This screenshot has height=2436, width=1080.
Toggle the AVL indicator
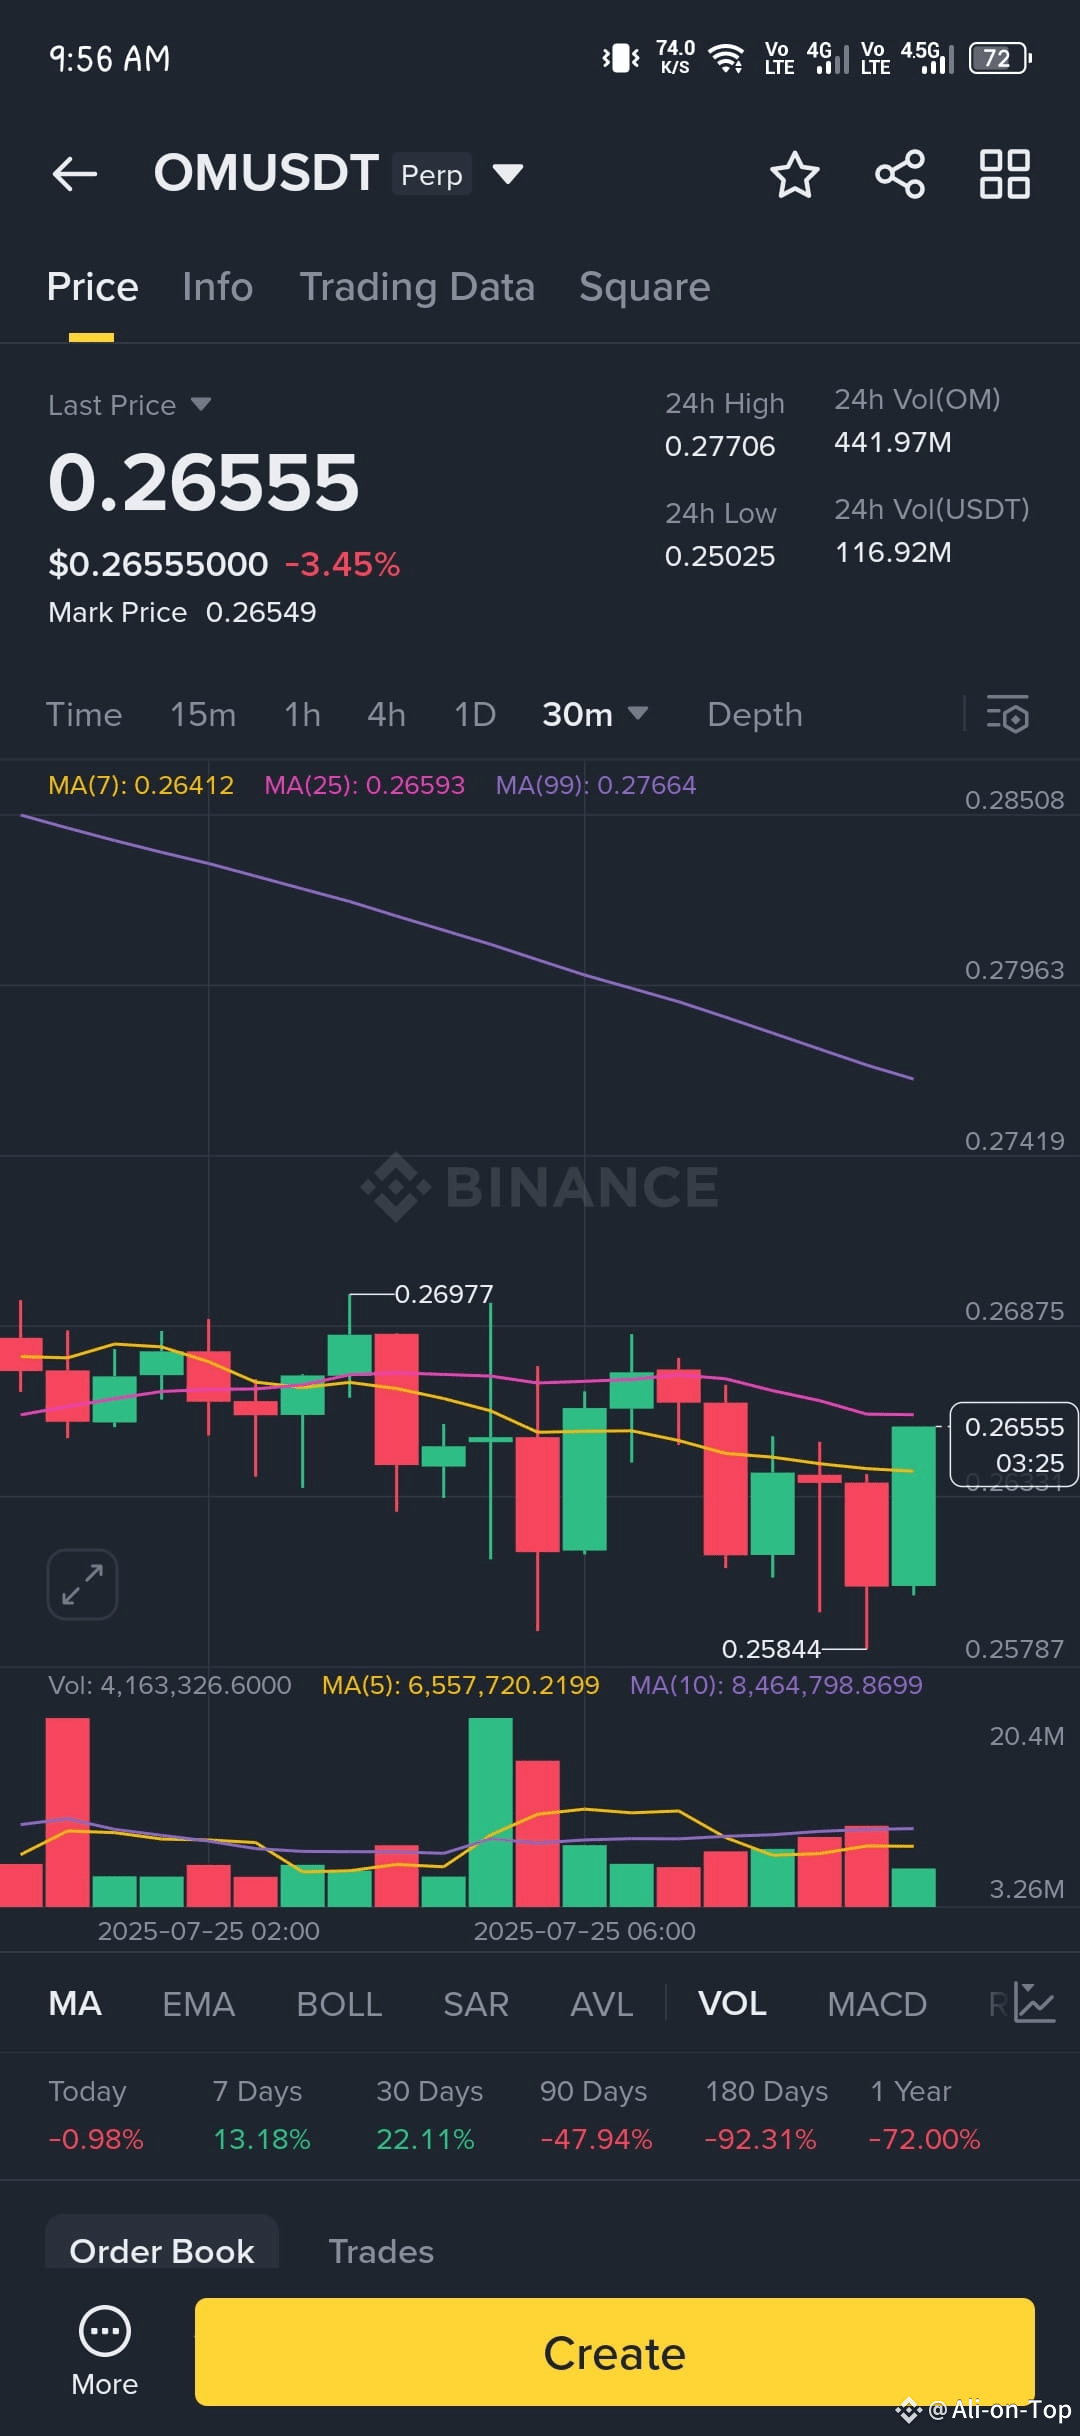click(x=602, y=2004)
